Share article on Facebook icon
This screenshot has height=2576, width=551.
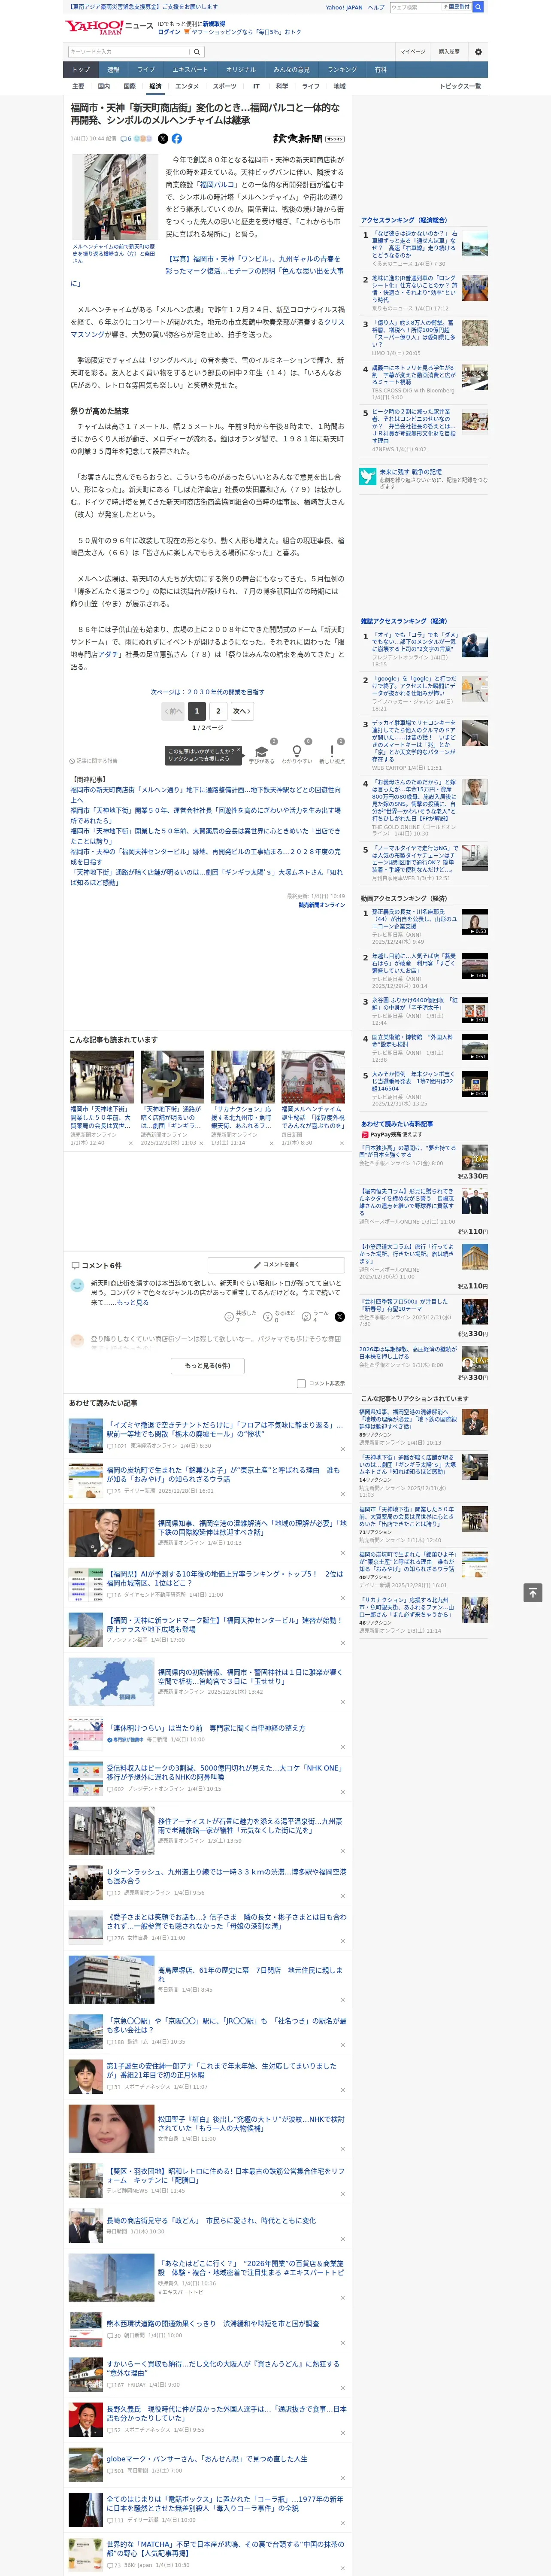tap(177, 139)
